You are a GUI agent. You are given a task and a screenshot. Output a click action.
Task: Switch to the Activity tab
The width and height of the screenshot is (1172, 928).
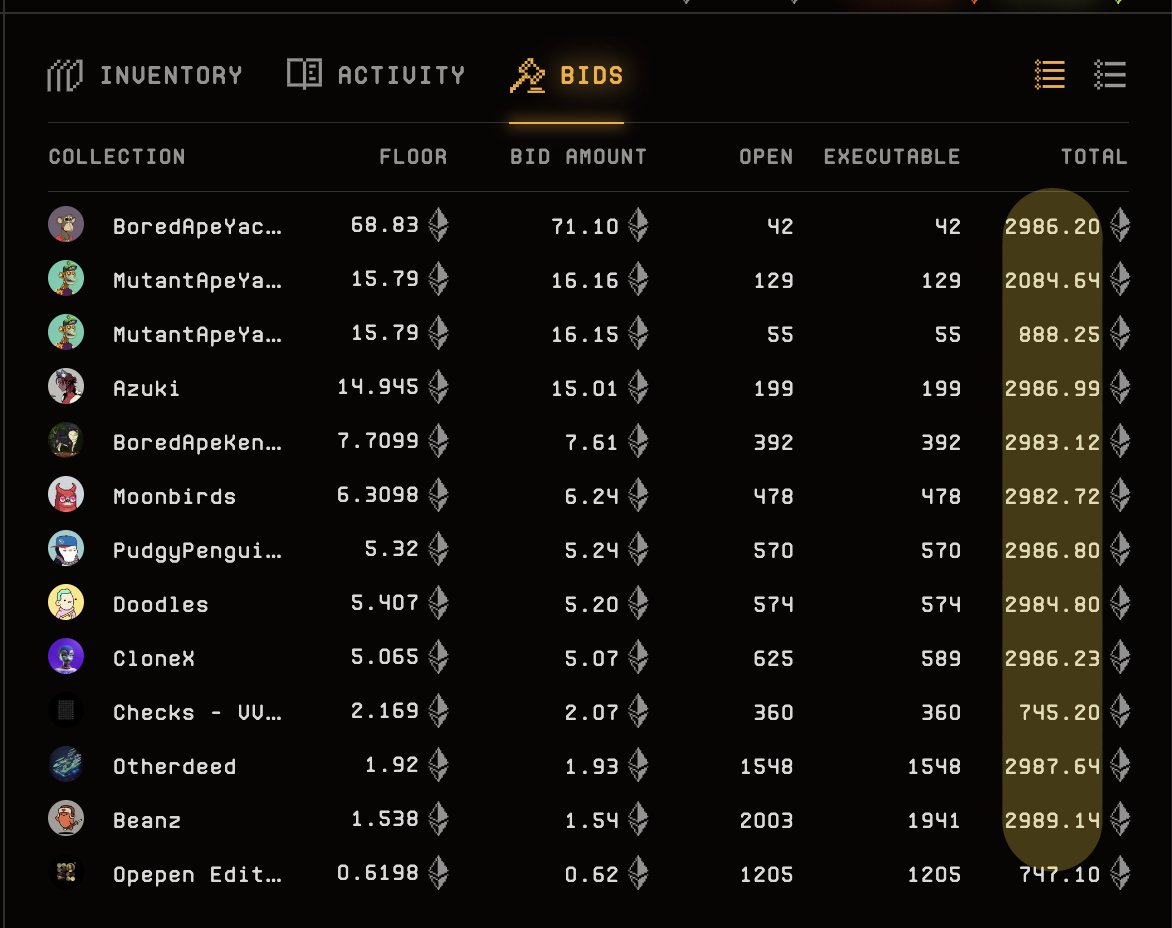click(376, 75)
